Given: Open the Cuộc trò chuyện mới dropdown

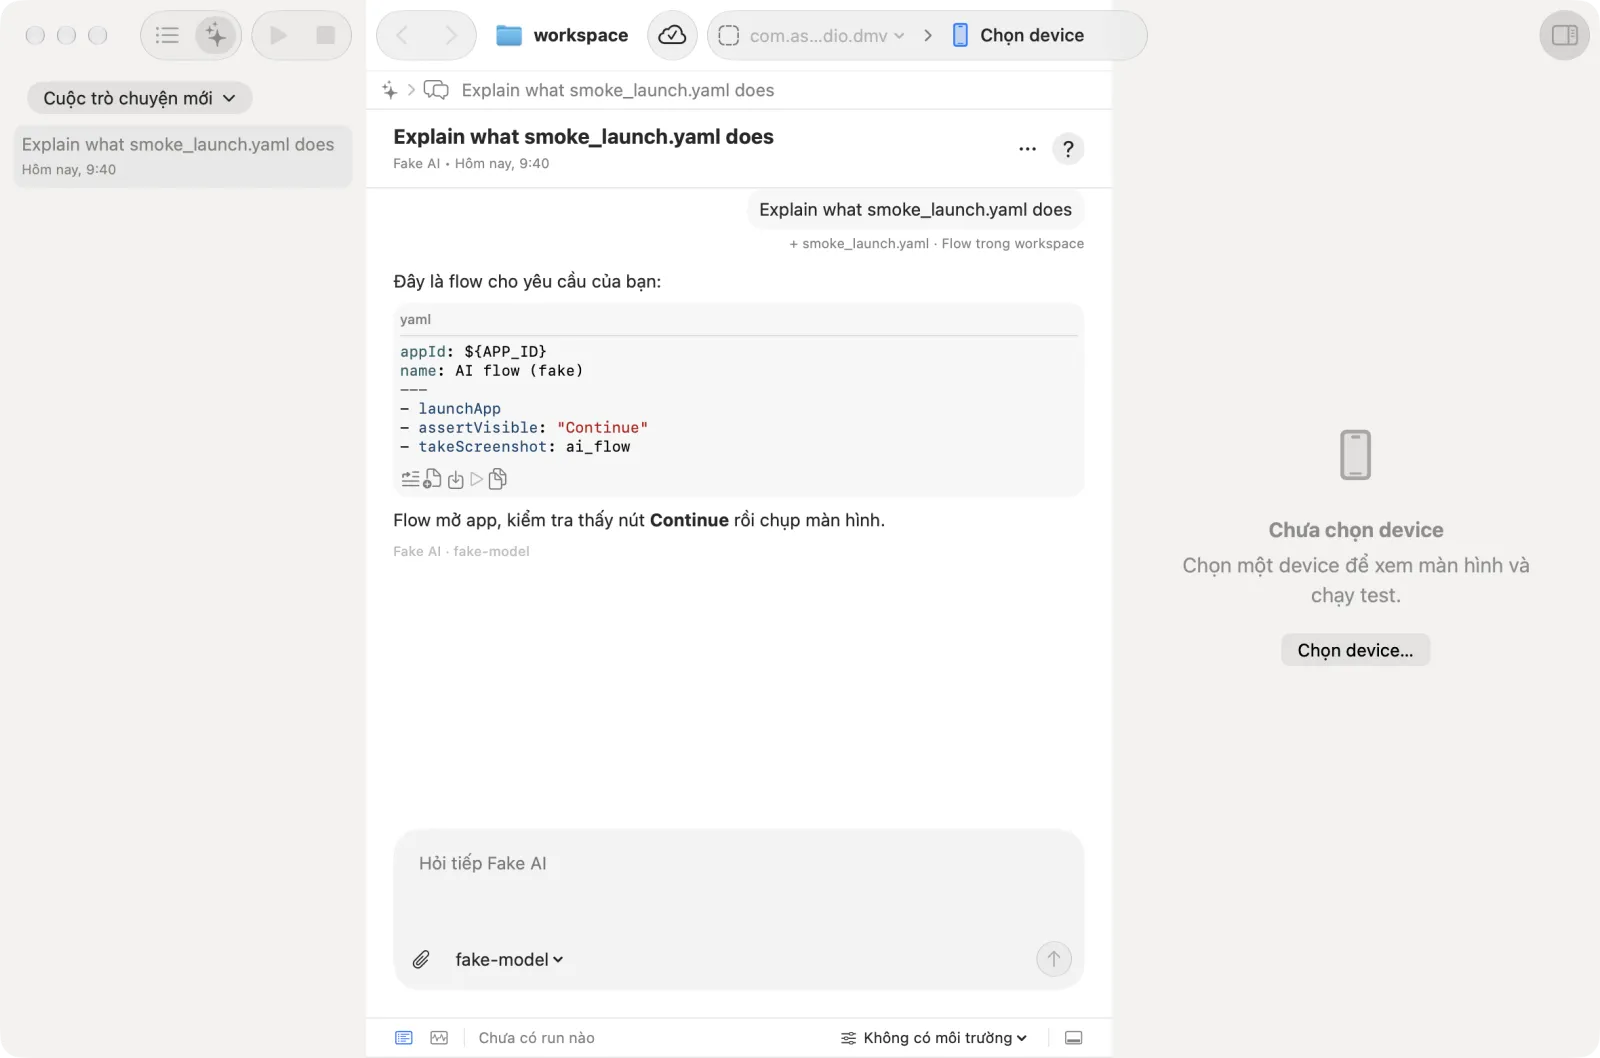Looking at the screenshot, I should click(139, 98).
